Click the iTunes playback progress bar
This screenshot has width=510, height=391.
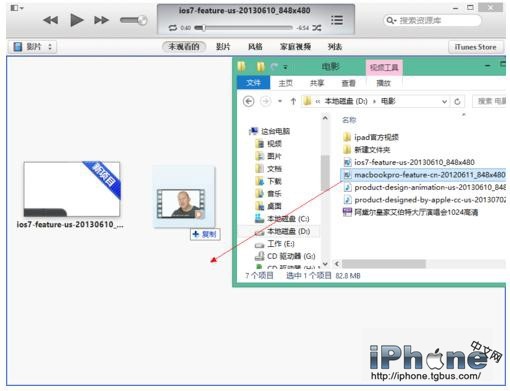243,28
